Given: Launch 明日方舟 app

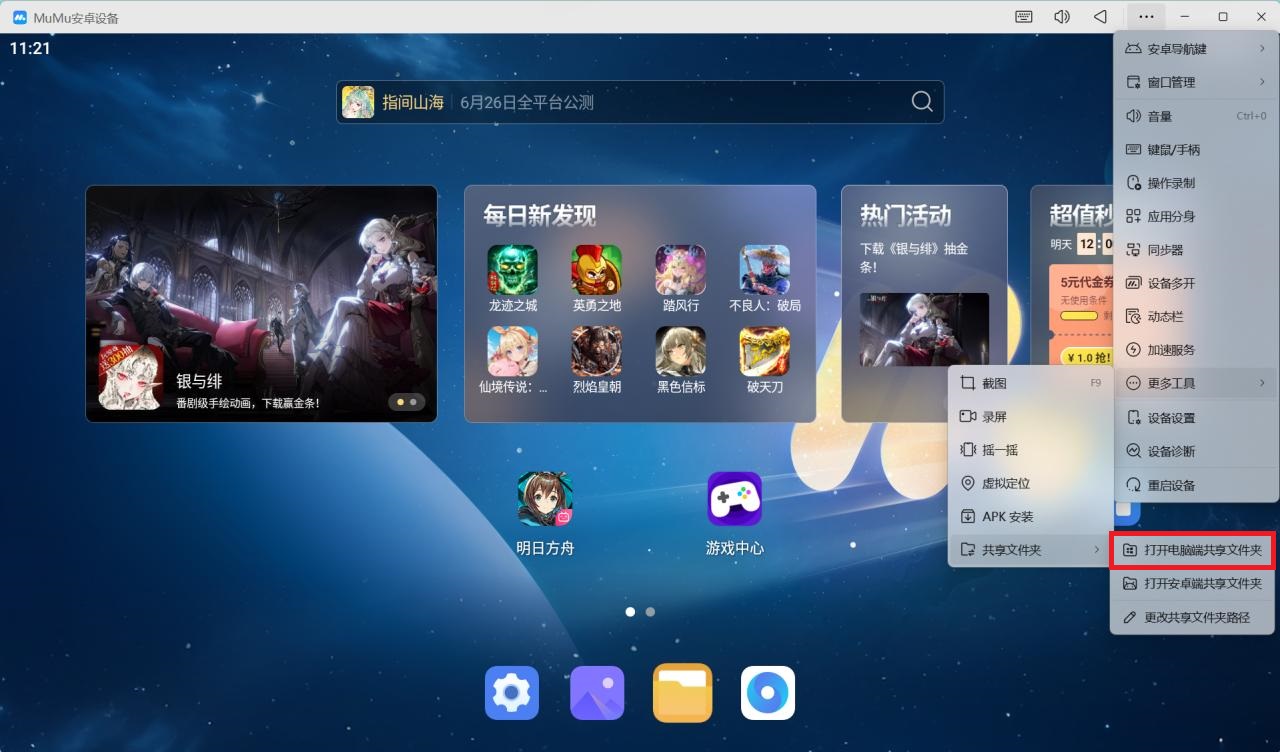Looking at the screenshot, I should (545, 500).
